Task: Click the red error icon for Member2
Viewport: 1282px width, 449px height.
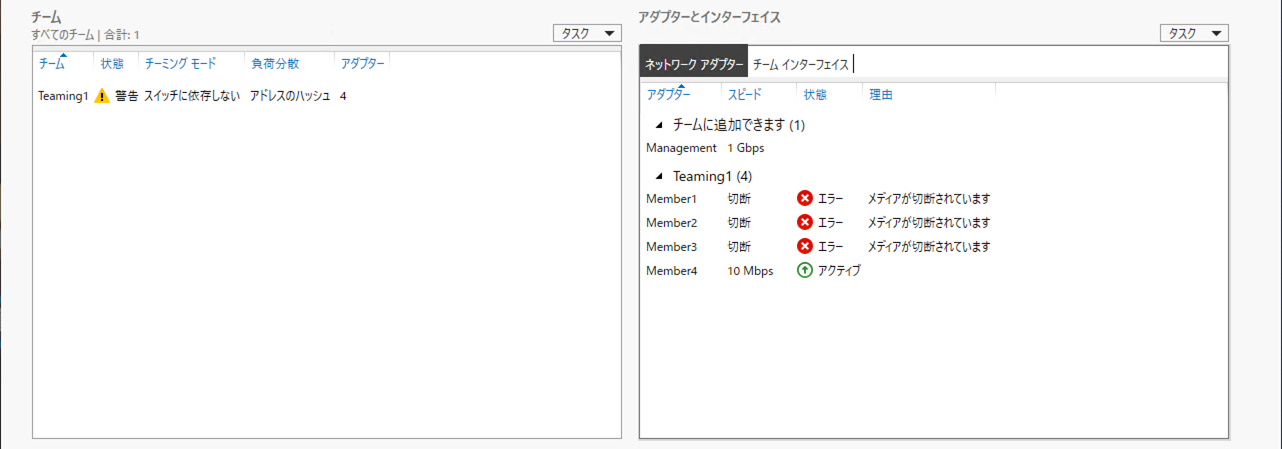Action: [805, 222]
